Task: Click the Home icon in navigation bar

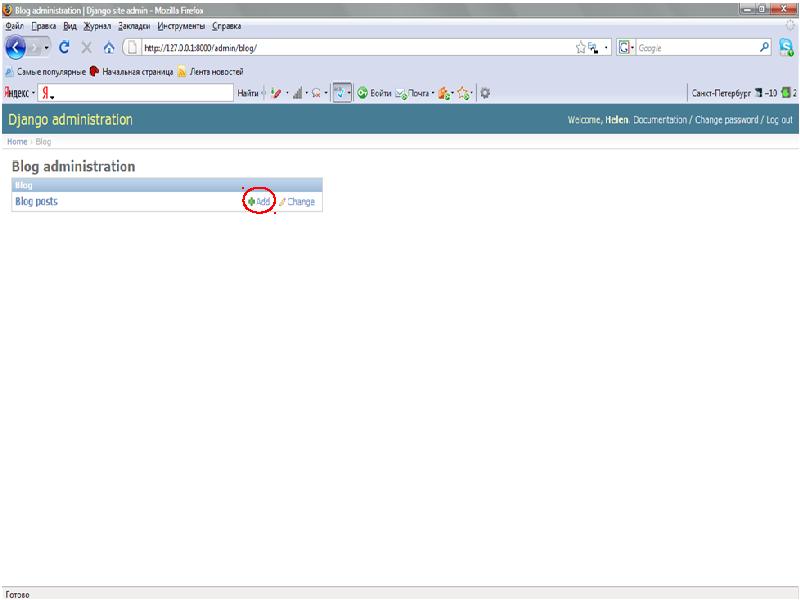Action: pyautogui.click(x=108, y=47)
